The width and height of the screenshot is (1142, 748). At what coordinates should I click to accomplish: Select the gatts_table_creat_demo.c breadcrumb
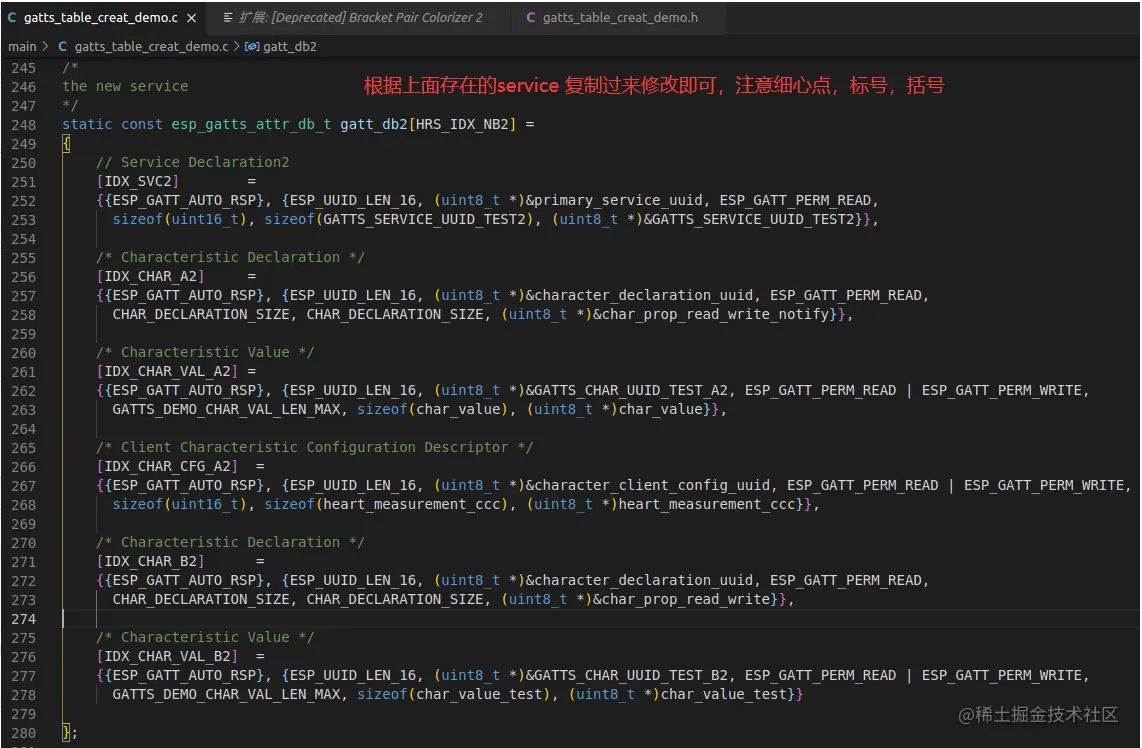[x=151, y=47]
